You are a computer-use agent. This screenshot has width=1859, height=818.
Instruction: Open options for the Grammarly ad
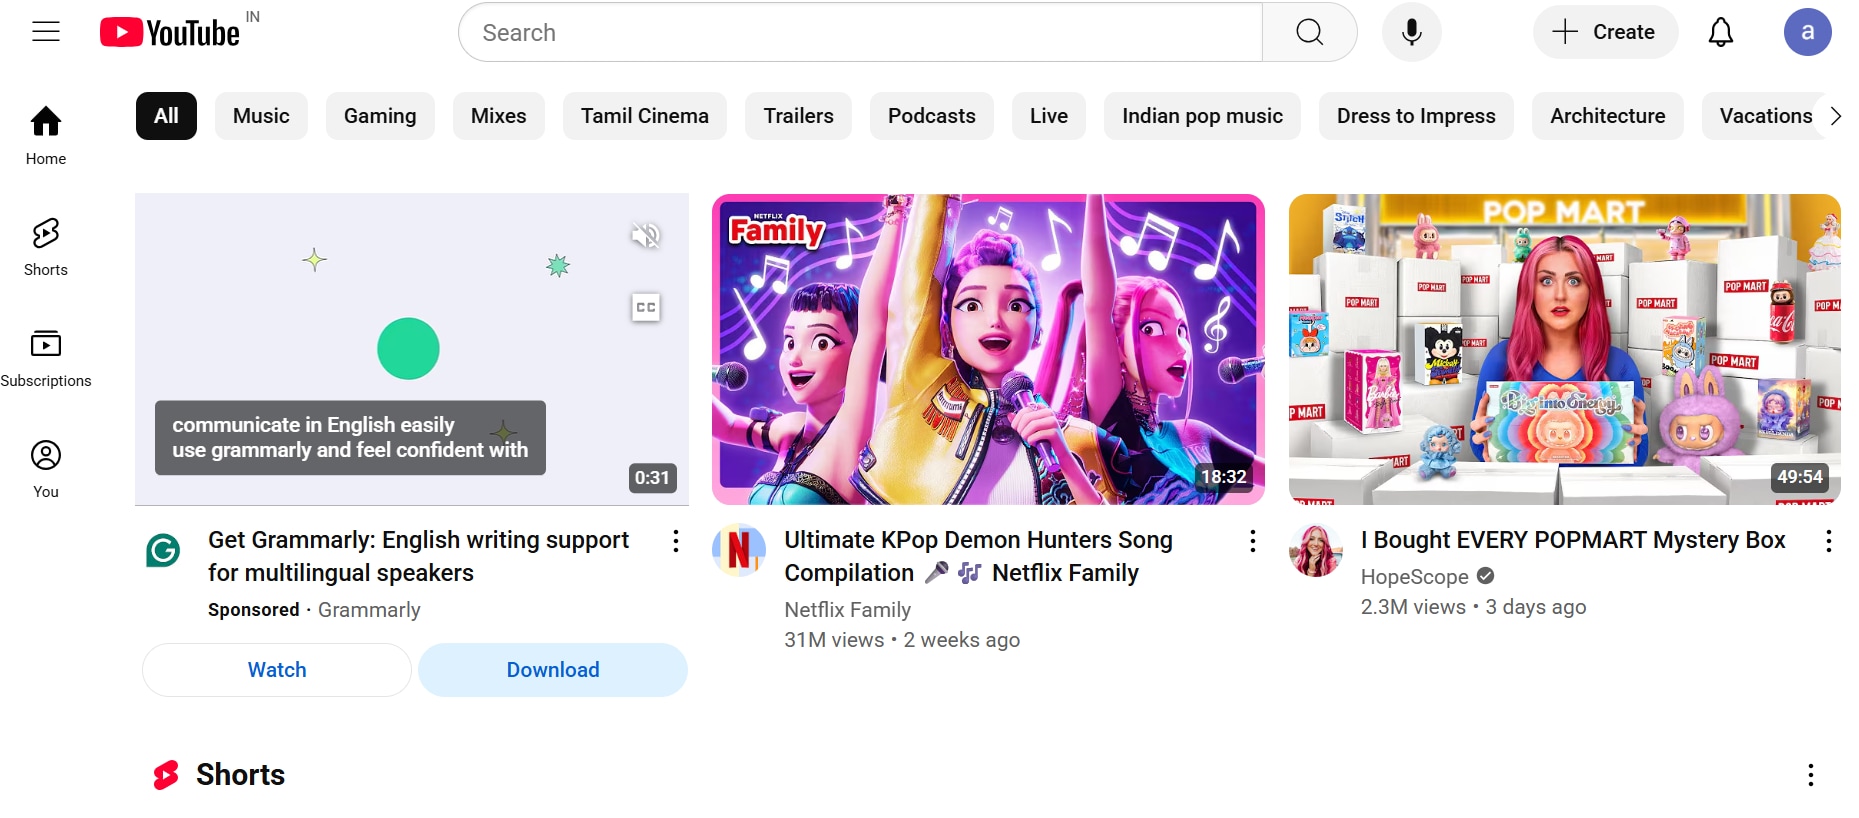coord(676,541)
